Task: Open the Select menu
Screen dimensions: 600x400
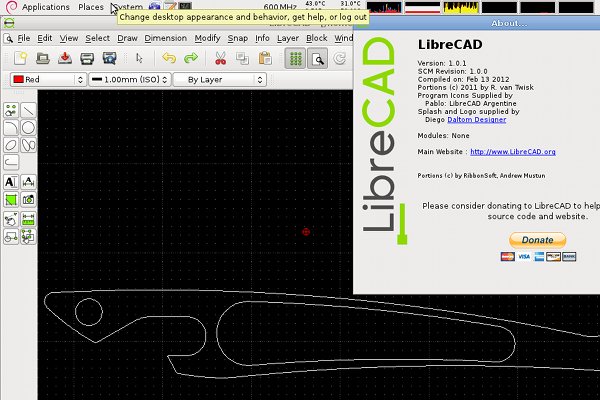Action: (x=98, y=38)
